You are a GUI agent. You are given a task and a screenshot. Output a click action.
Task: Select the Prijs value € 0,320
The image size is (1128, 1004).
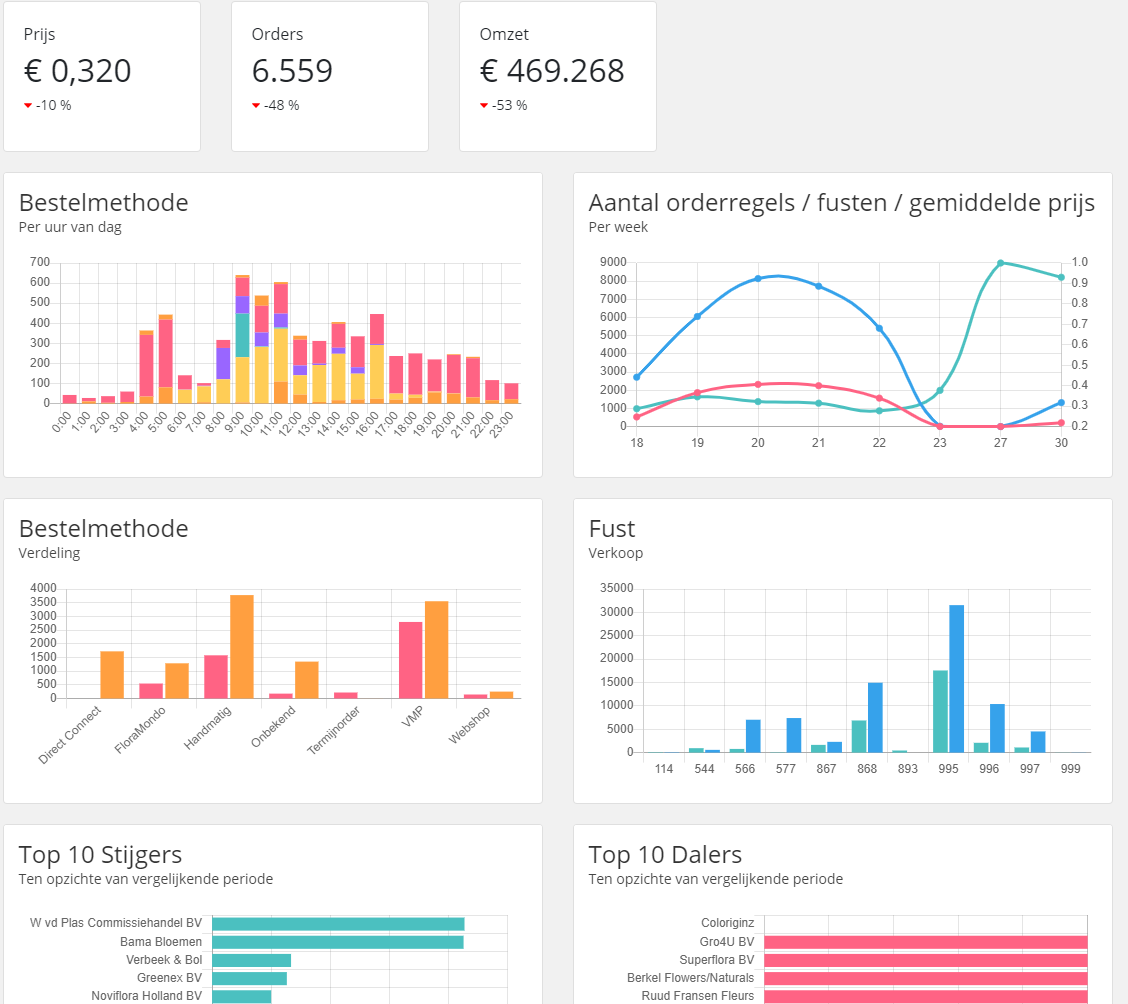tap(78, 70)
